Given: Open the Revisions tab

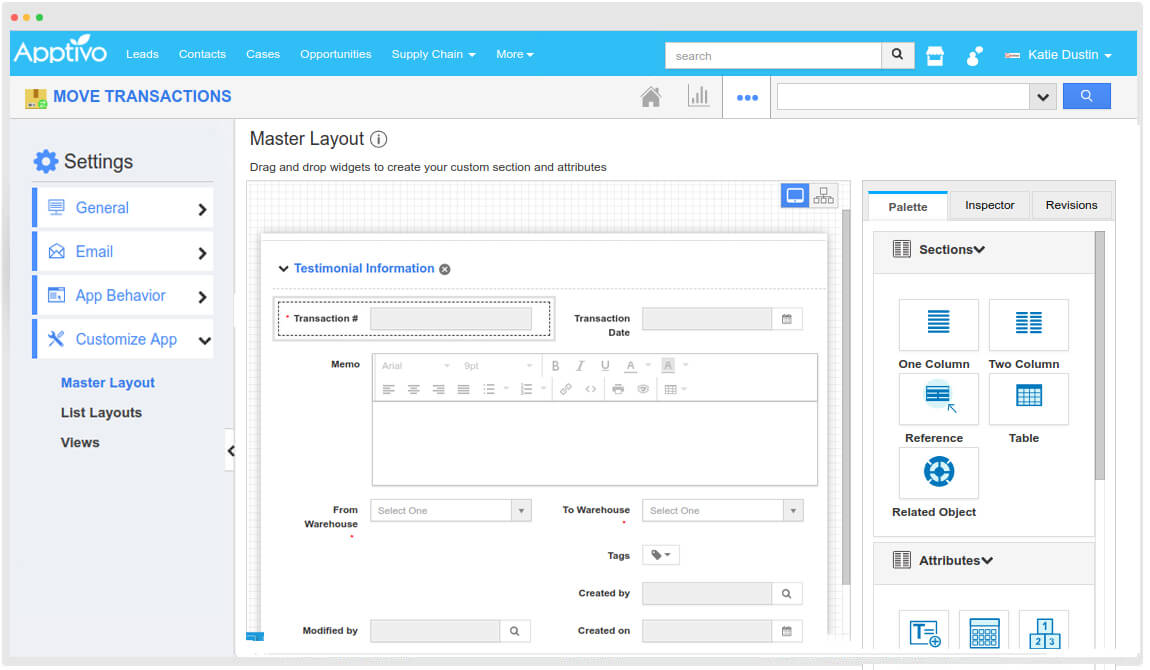Looking at the screenshot, I should [1071, 205].
